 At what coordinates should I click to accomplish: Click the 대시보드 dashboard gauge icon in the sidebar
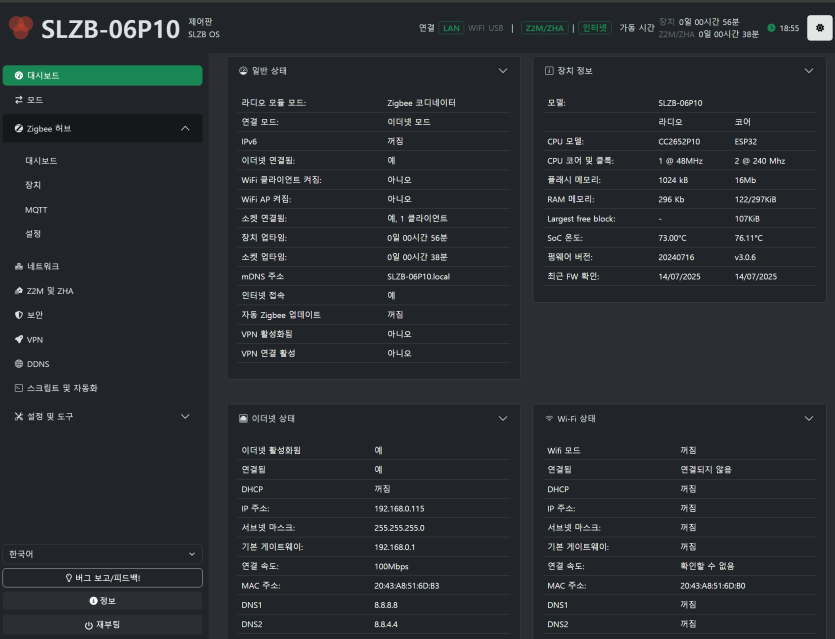pyautogui.click(x=19, y=76)
